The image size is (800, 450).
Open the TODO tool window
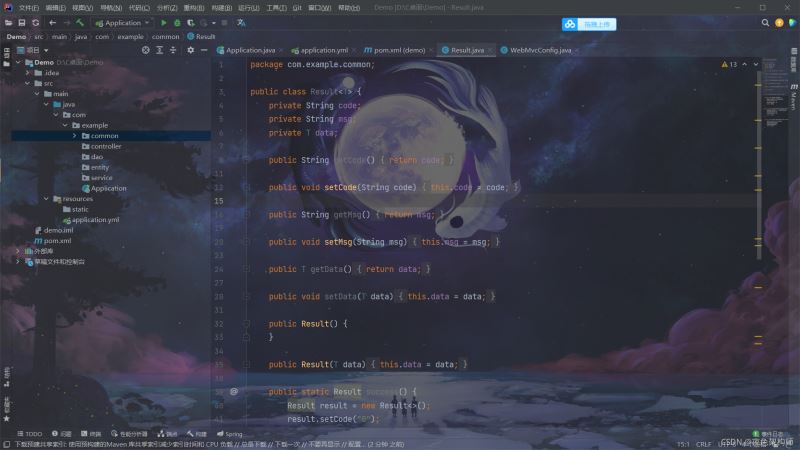coord(30,434)
